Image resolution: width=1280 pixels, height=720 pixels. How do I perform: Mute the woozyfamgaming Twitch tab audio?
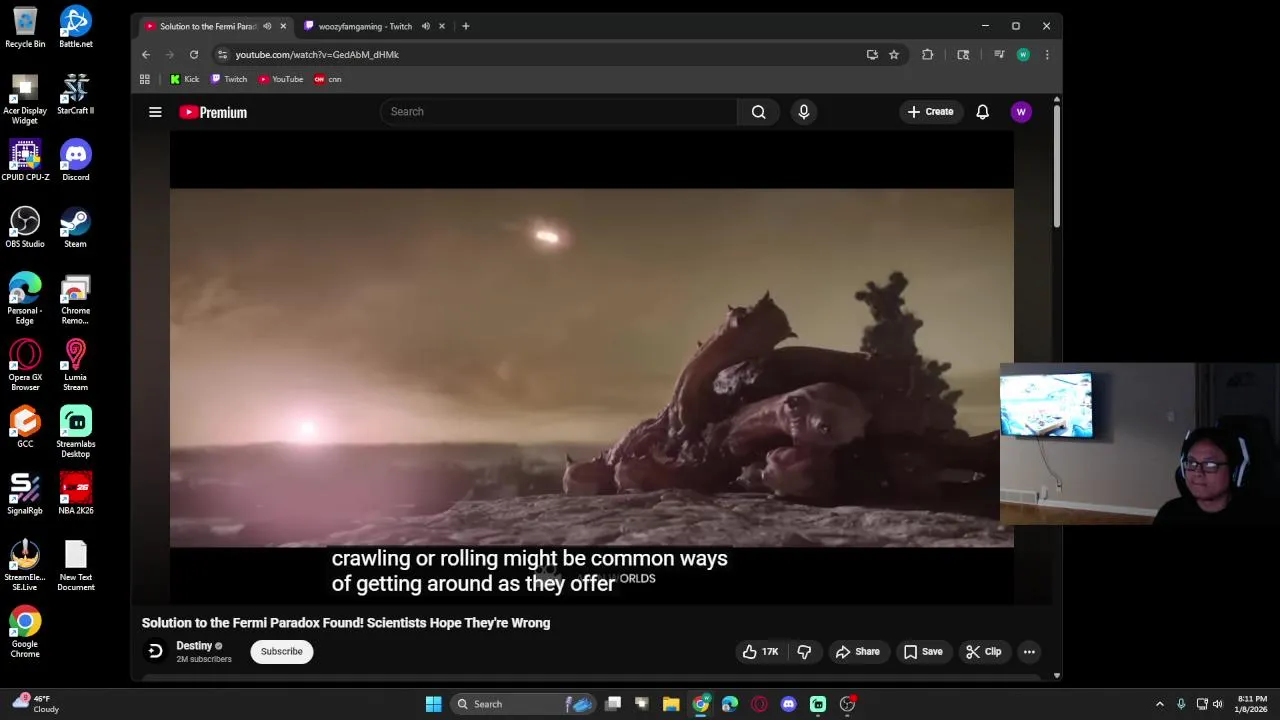(426, 26)
